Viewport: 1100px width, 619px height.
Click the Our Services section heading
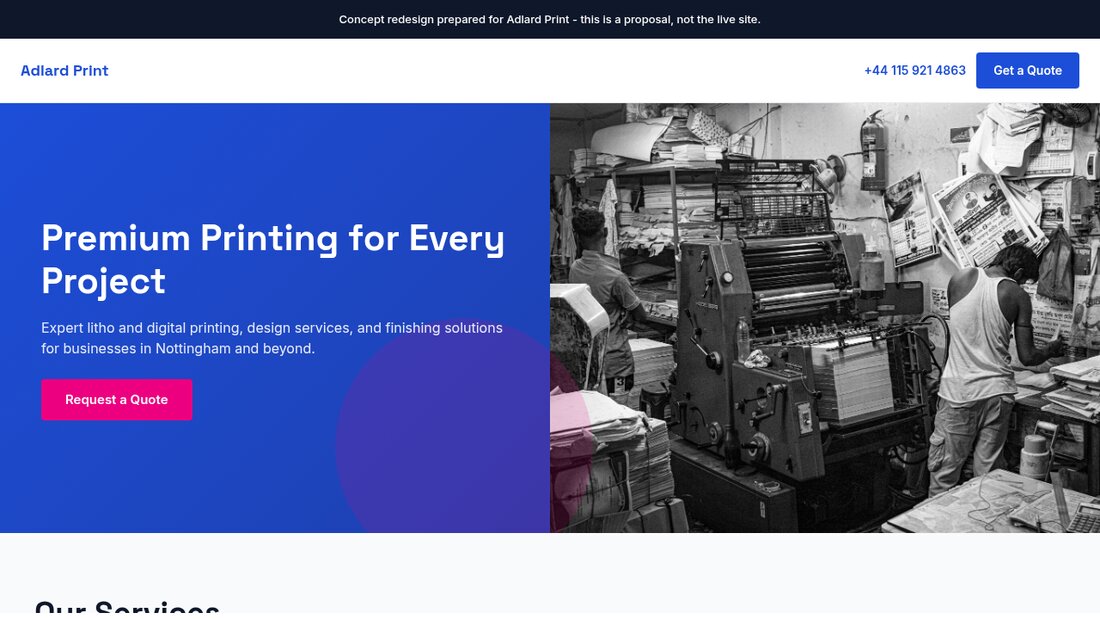(x=127, y=607)
